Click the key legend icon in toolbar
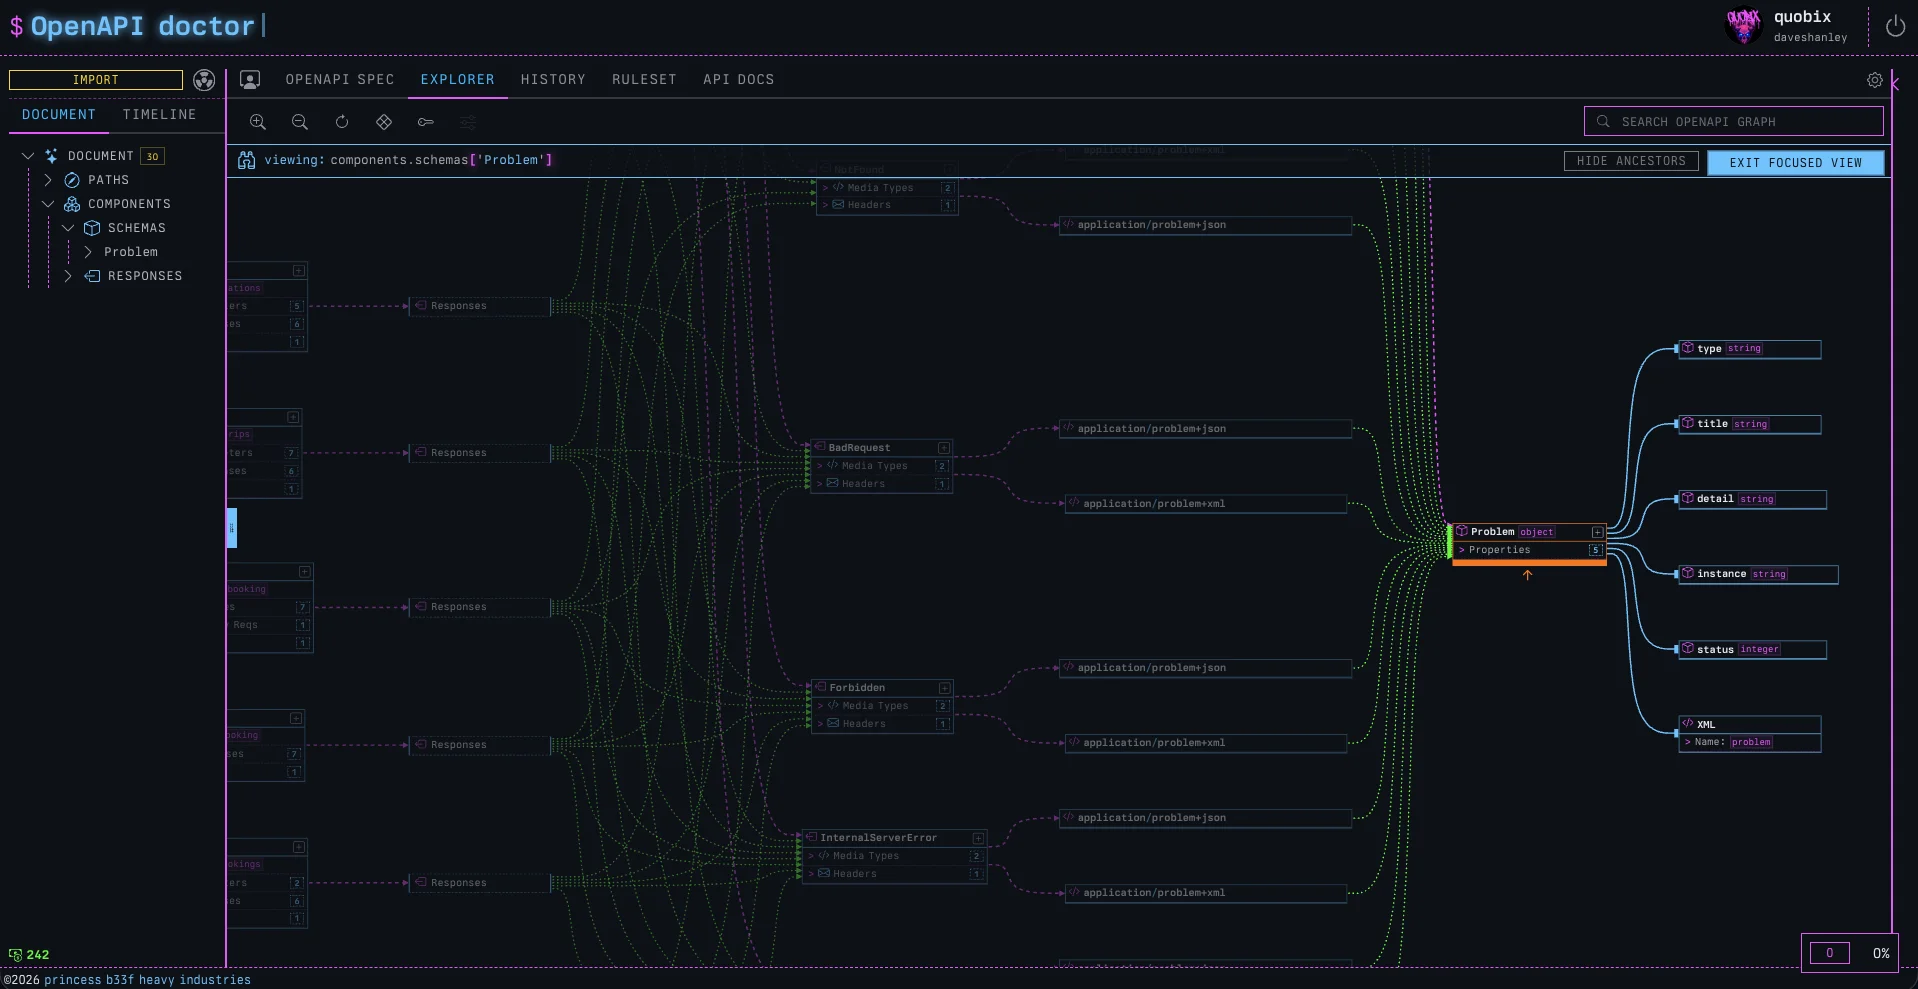 click(x=426, y=122)
